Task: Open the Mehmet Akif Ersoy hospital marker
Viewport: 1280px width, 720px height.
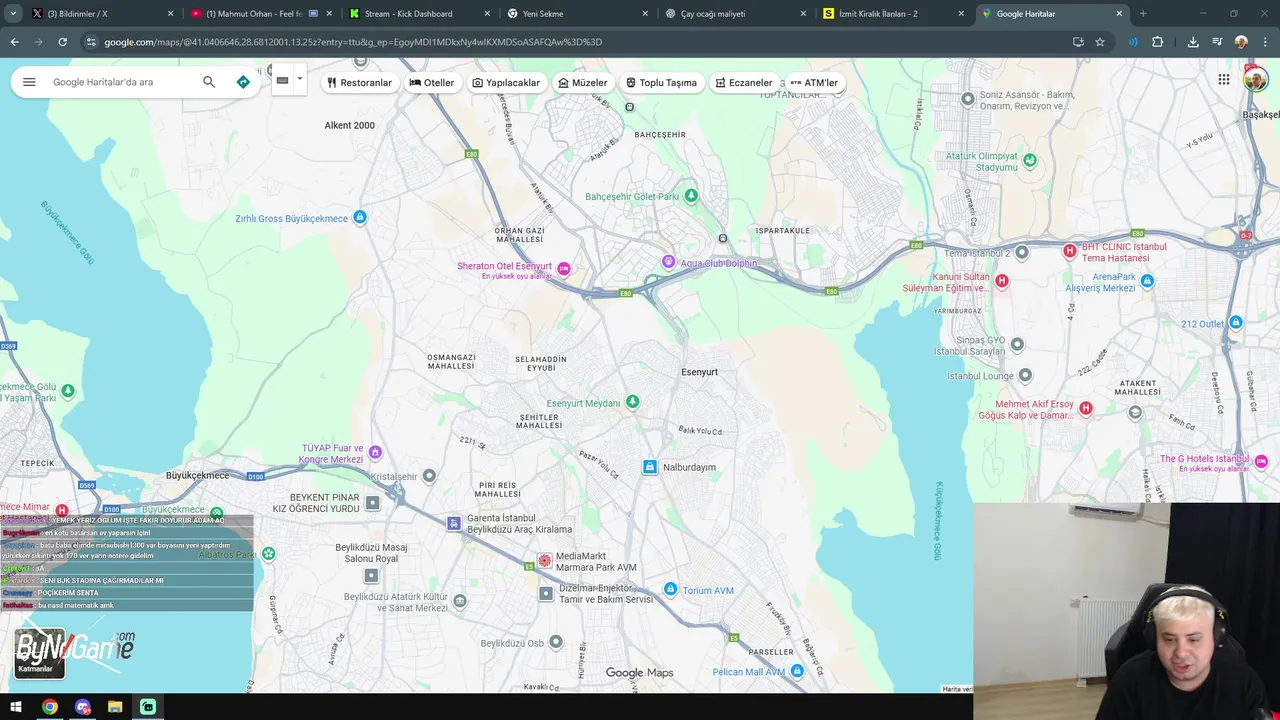Action: (x=1086, y=408)
